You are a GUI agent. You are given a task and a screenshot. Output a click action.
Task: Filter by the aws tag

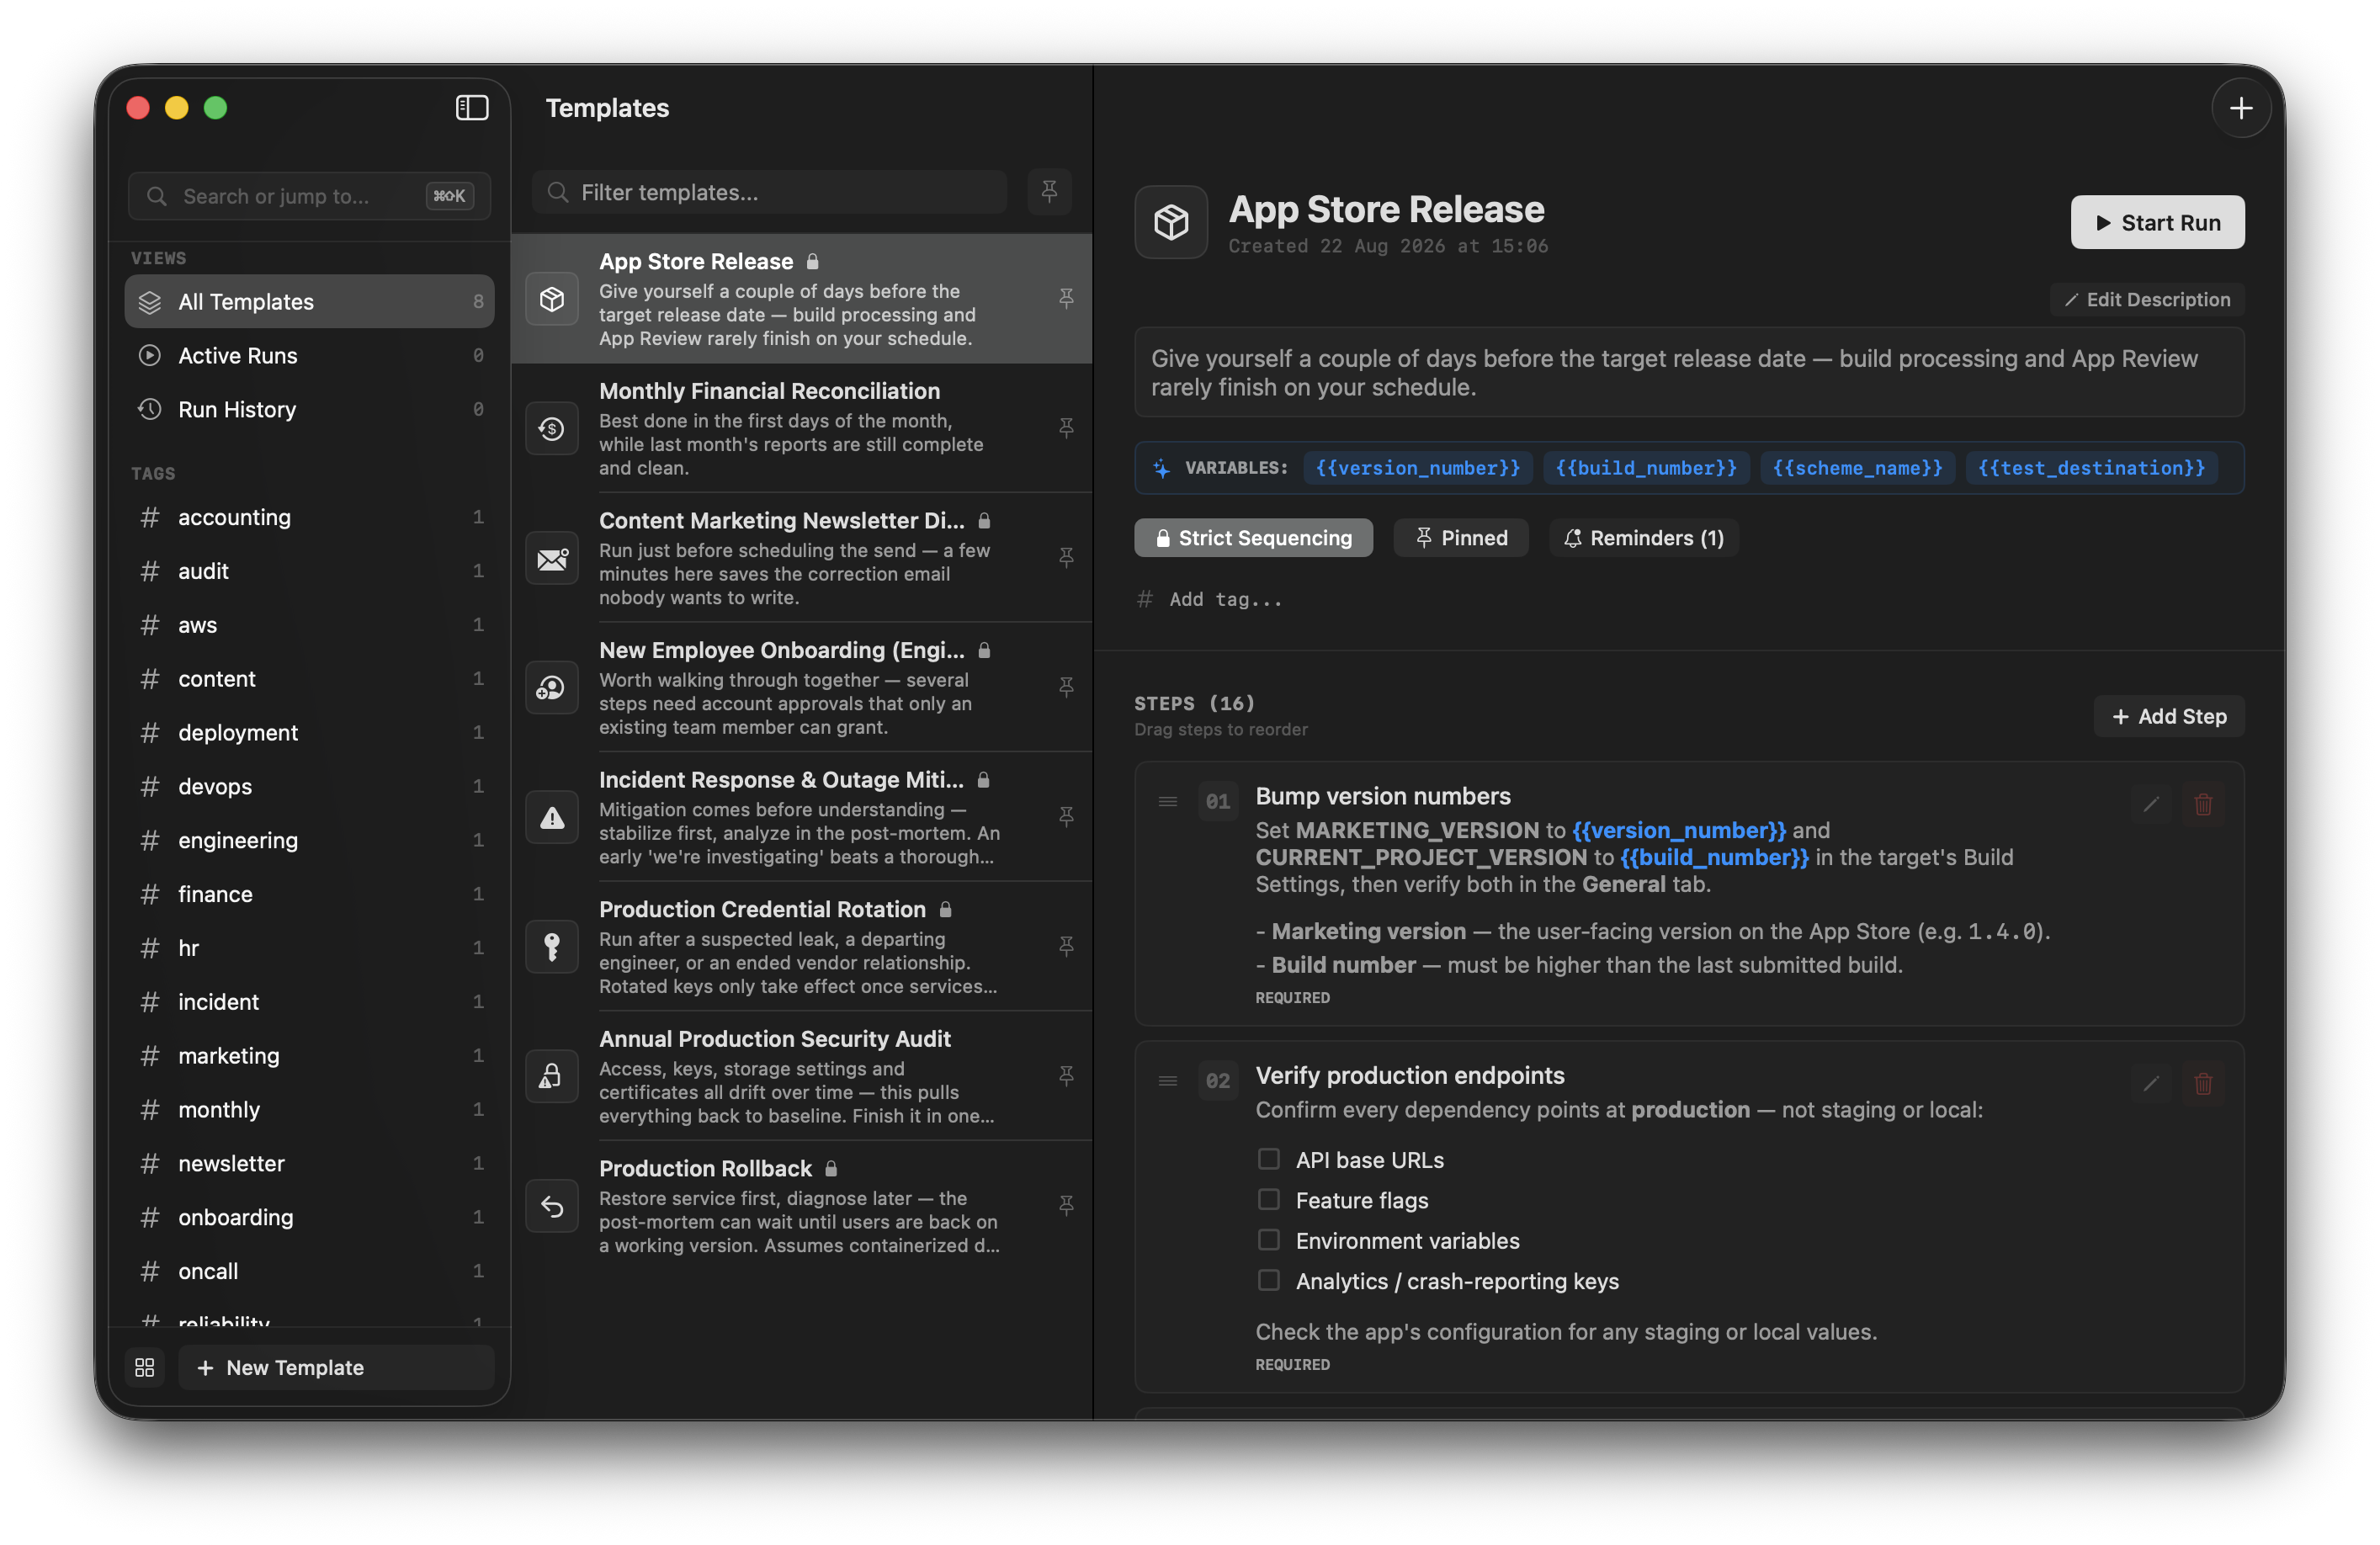(309, 624)
